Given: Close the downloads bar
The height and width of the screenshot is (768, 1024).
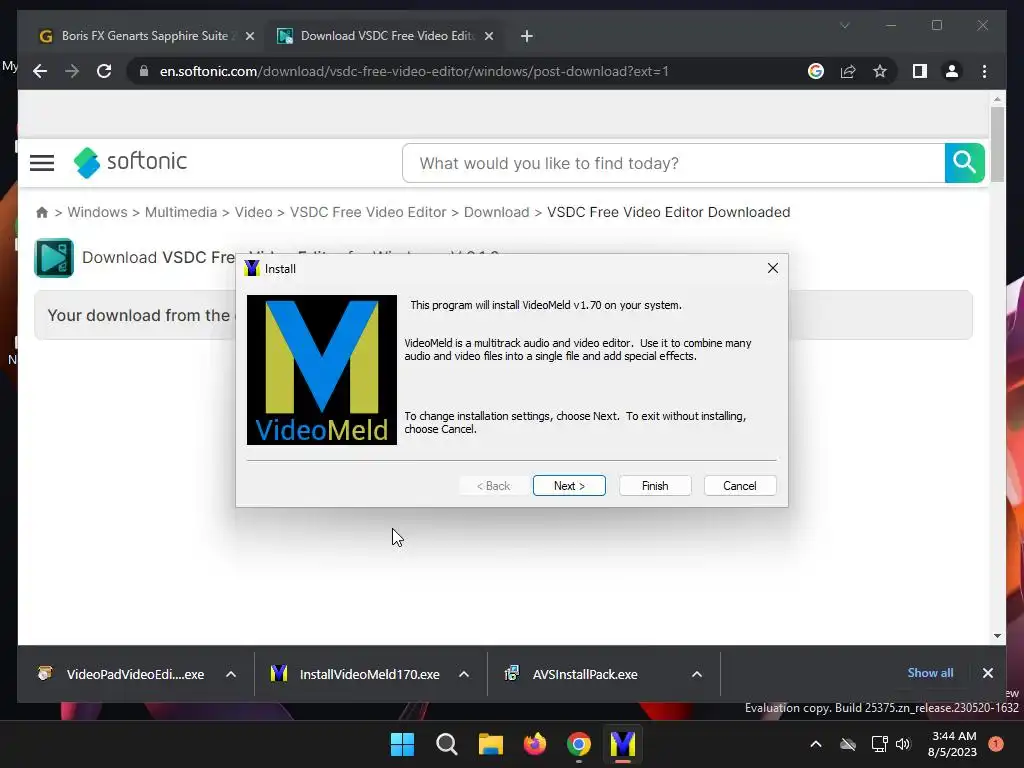Looking at the screenshot, I should pyautogui.click(x=987, y=673).
